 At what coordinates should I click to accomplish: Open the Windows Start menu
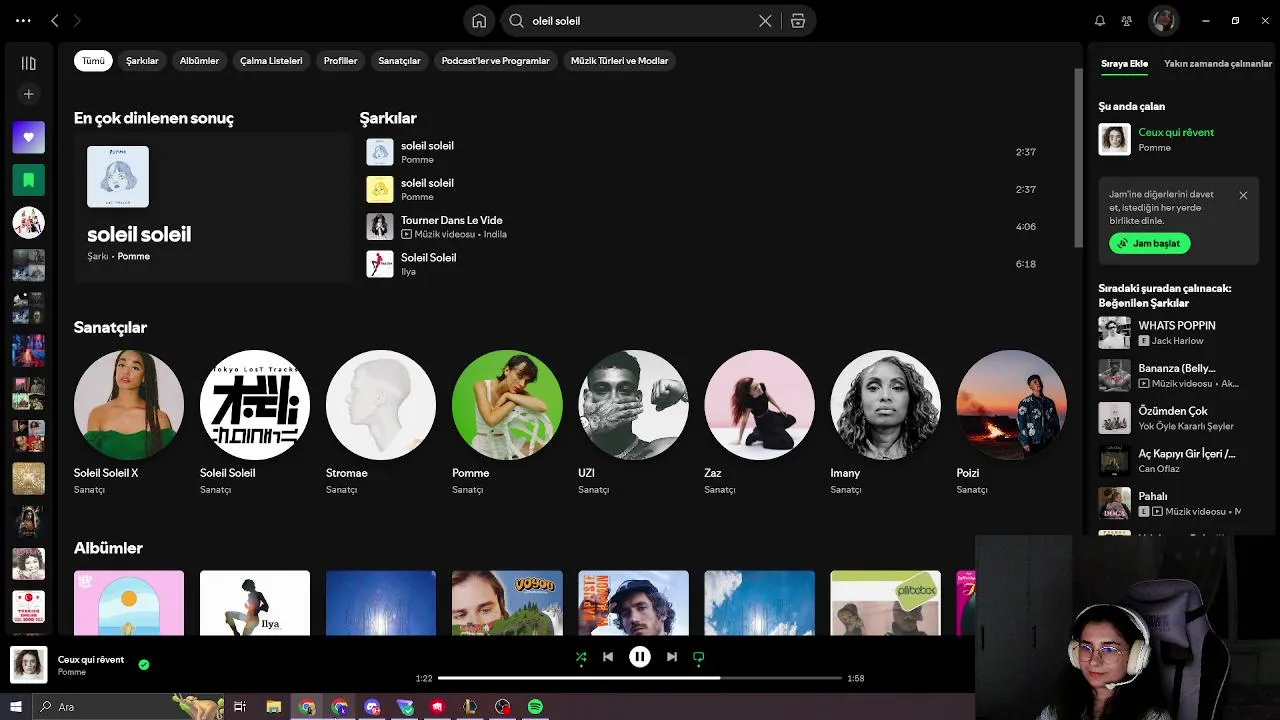pyautogui.click(x=16, y=707)
